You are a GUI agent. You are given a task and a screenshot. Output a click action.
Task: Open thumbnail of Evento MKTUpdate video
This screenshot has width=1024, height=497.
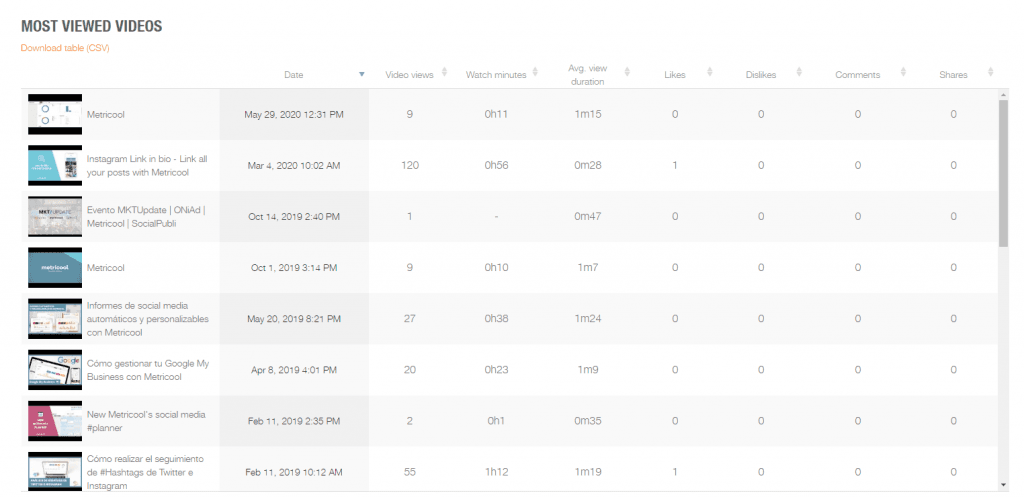55,216
